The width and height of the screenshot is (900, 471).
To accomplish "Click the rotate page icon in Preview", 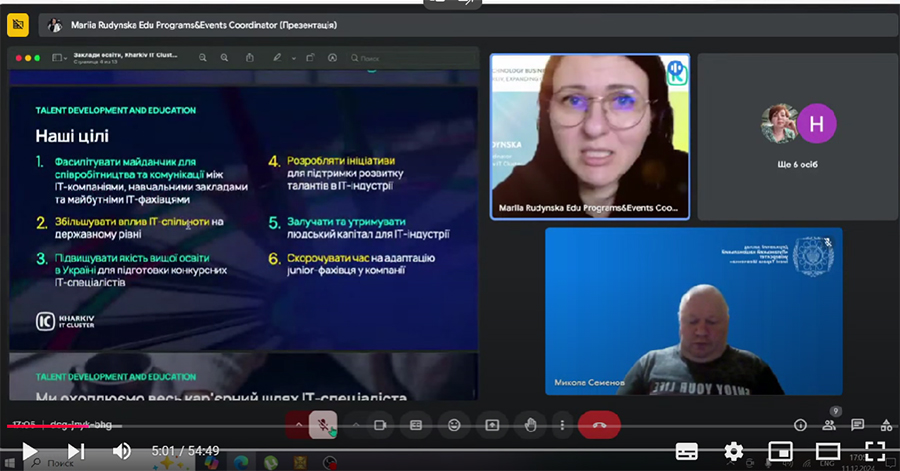I will point(310,58).
